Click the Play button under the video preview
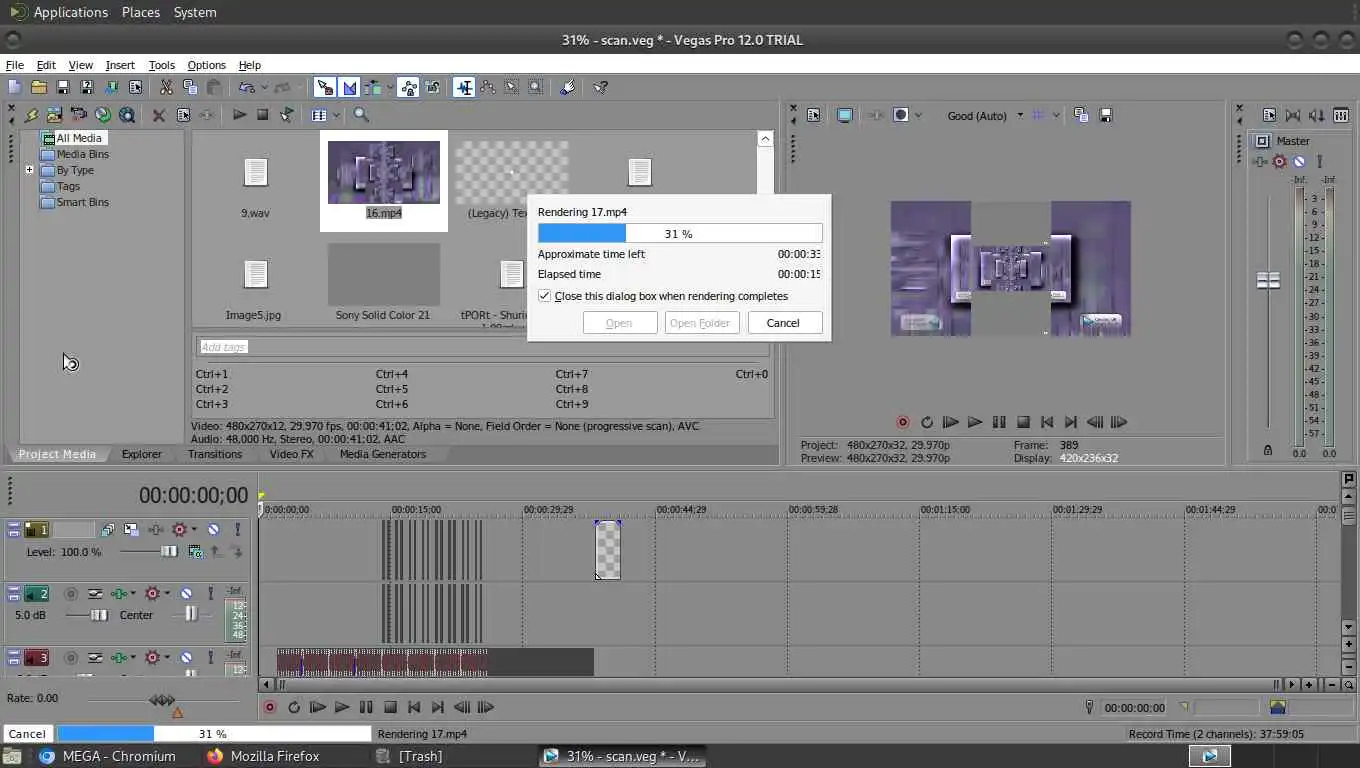The image size is (1360, 768). click(x=975, y=423)
